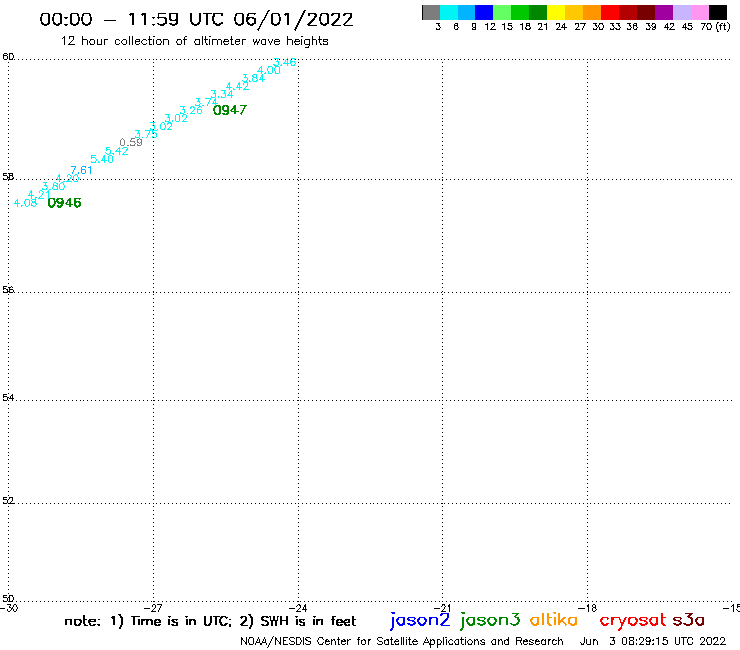Click the title date 06/01/2022

coord(293,20)
